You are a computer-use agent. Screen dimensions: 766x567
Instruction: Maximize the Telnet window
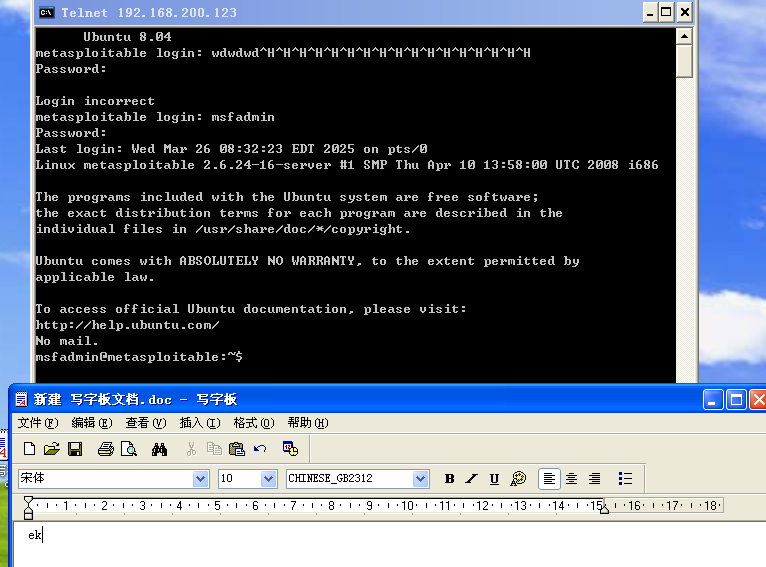click(666, 12)
